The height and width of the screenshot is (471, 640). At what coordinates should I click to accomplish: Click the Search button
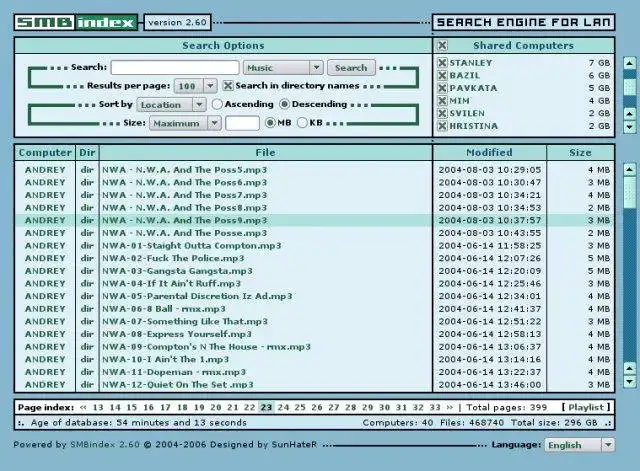click(351, 68)
